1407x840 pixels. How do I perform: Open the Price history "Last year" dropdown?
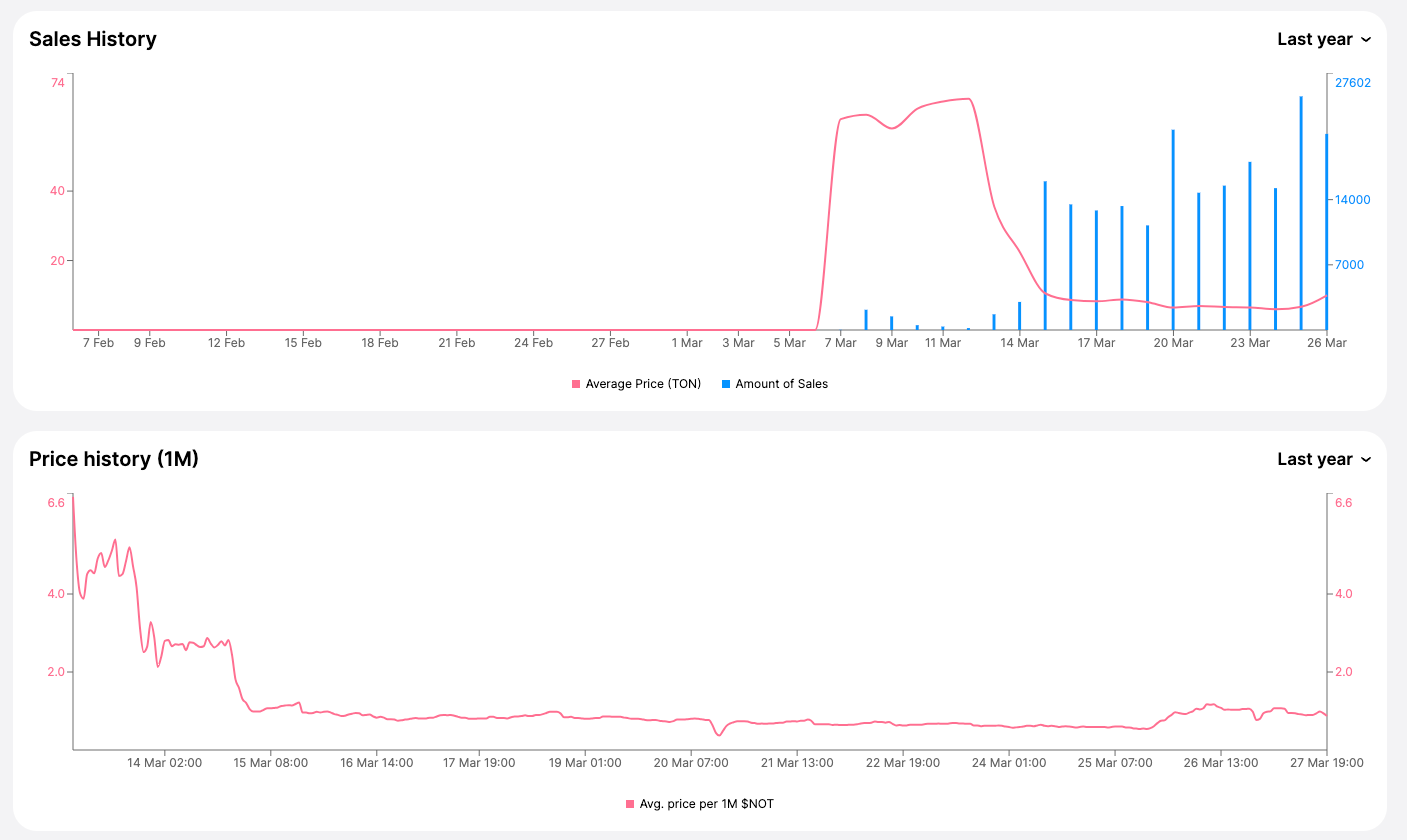1323,459
